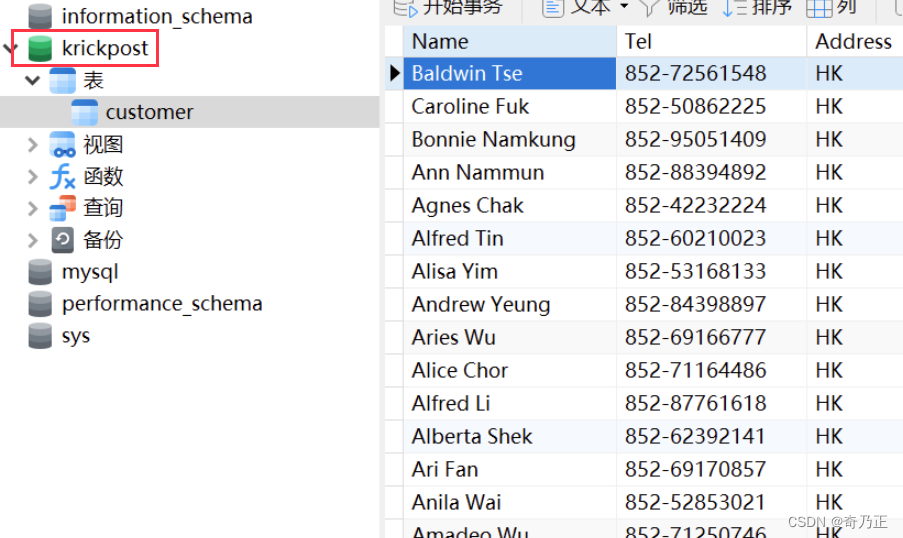Image resolution: width=903 pixels, height=538 pixels.
Task: Select the information_schema label
Action: pyautogui.click(x=157, y=16)
